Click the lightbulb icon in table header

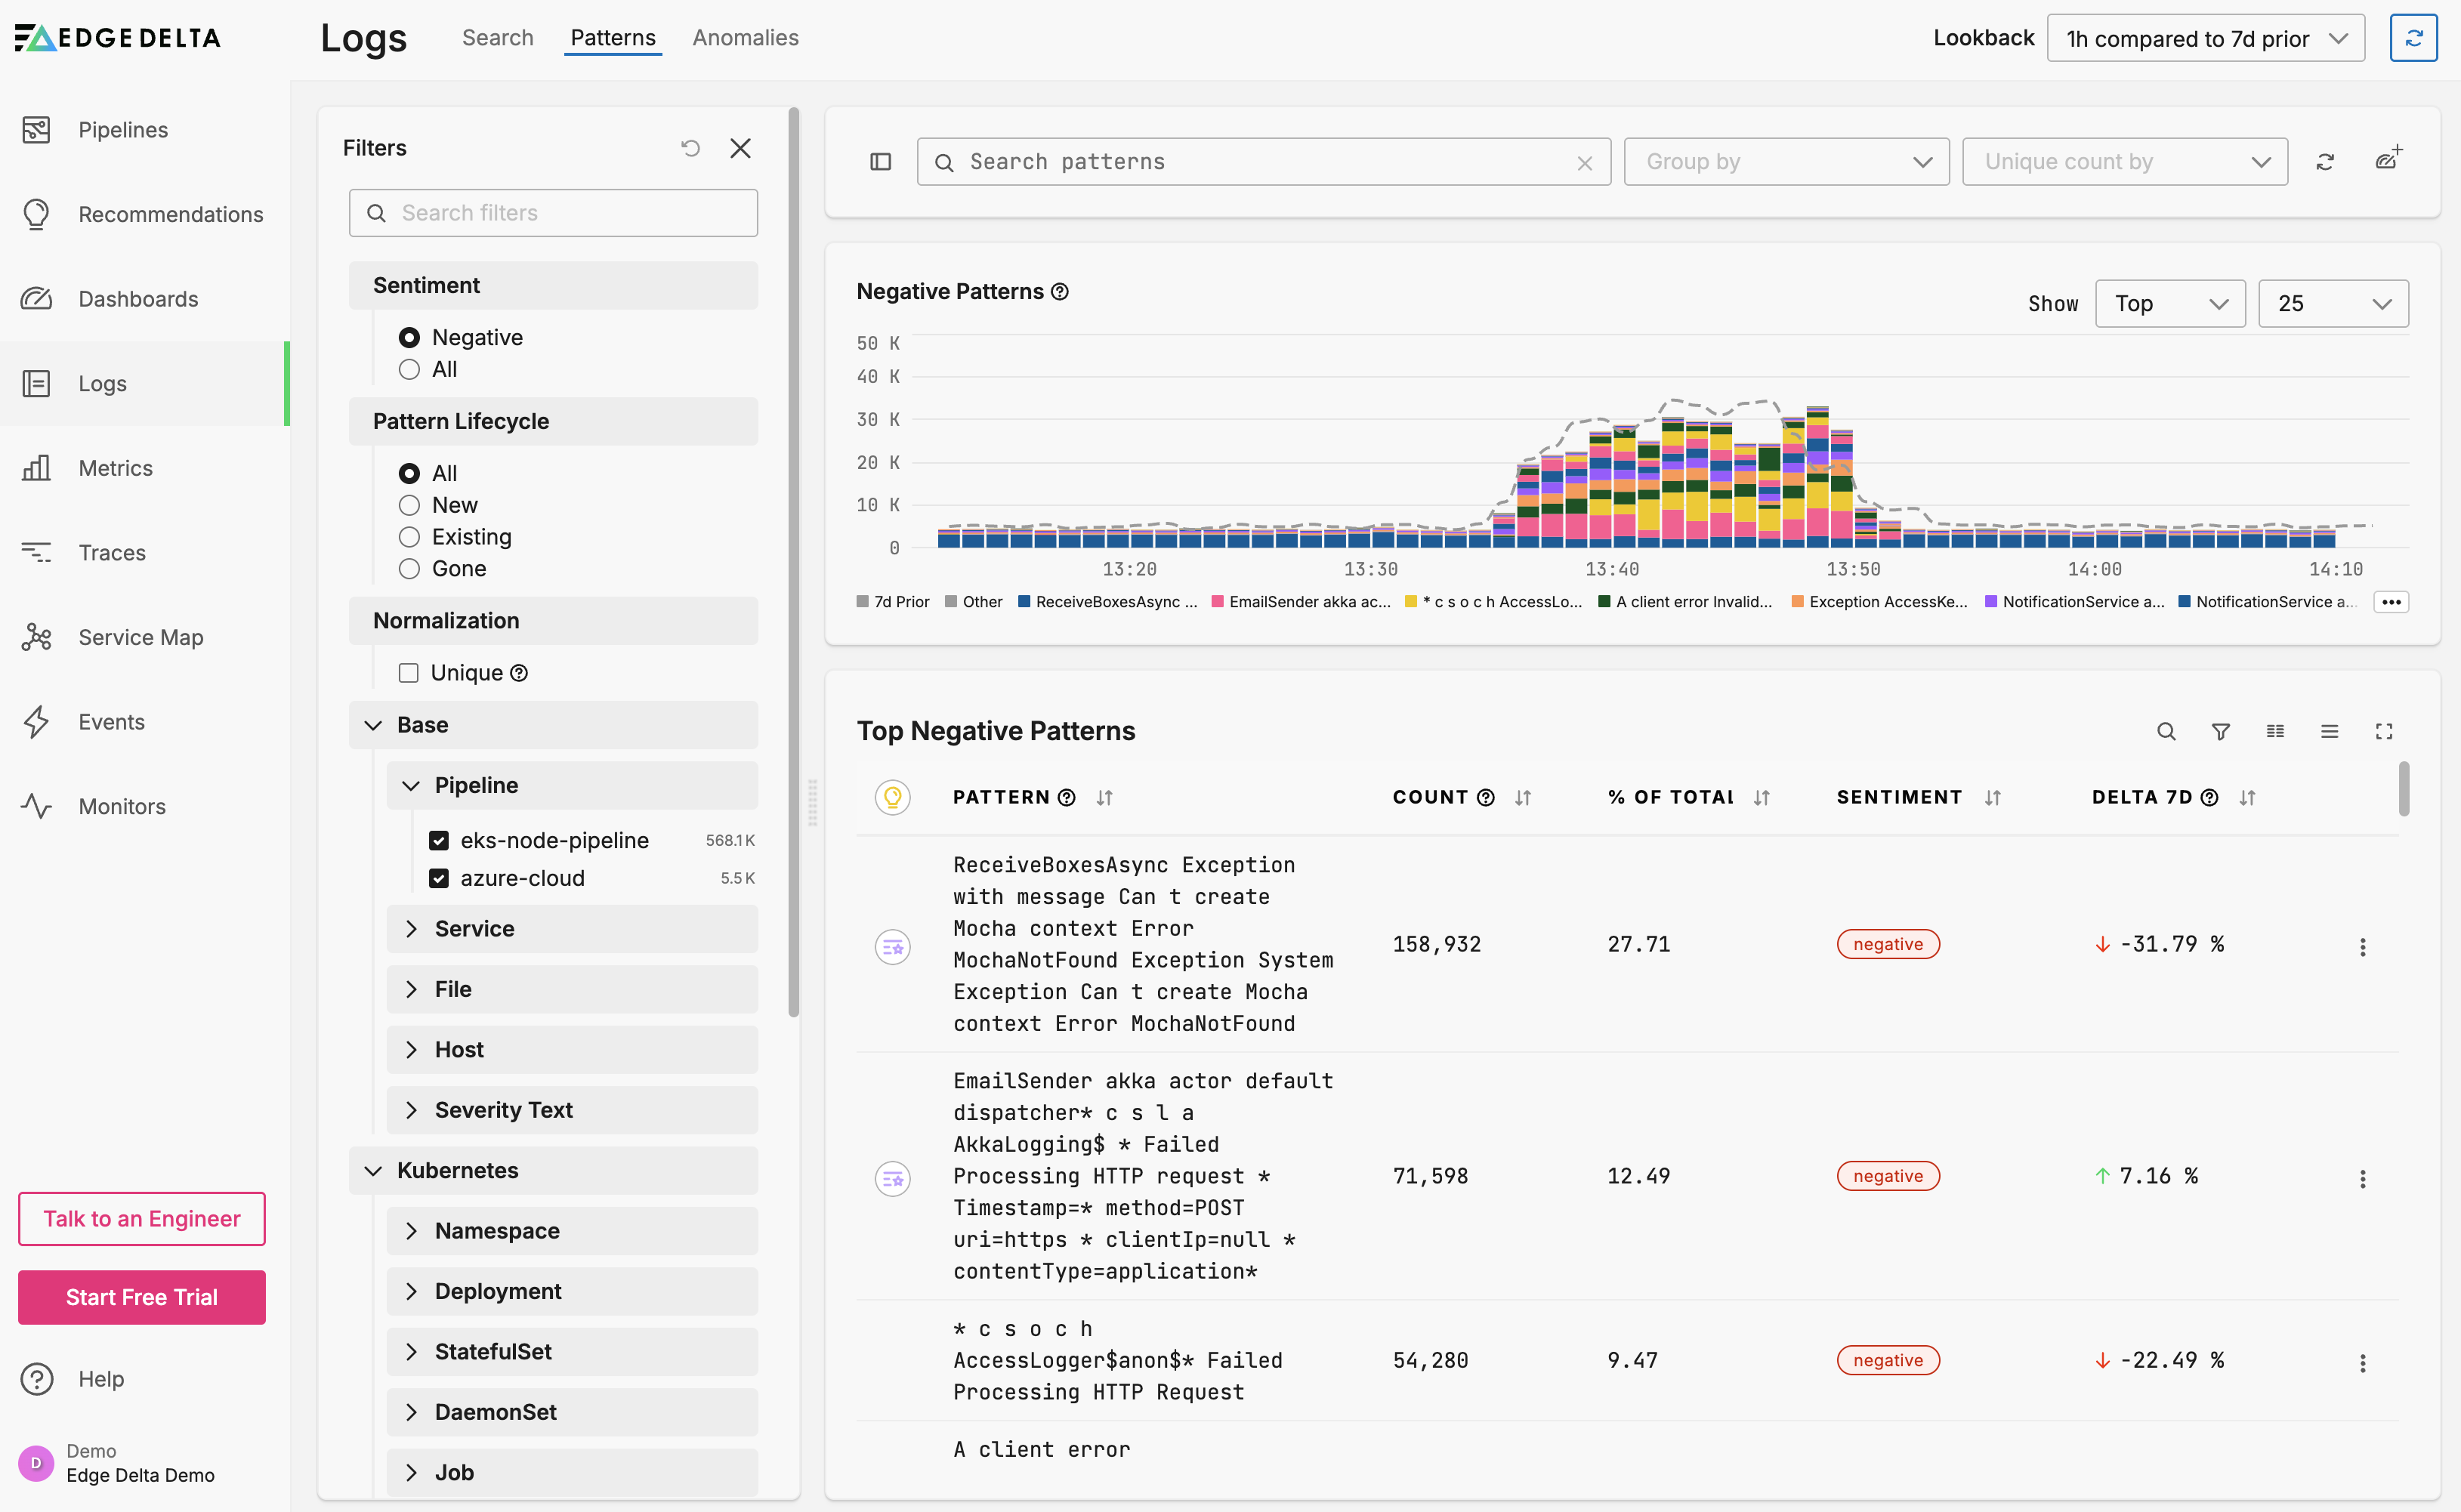click(x=892, y=797)
